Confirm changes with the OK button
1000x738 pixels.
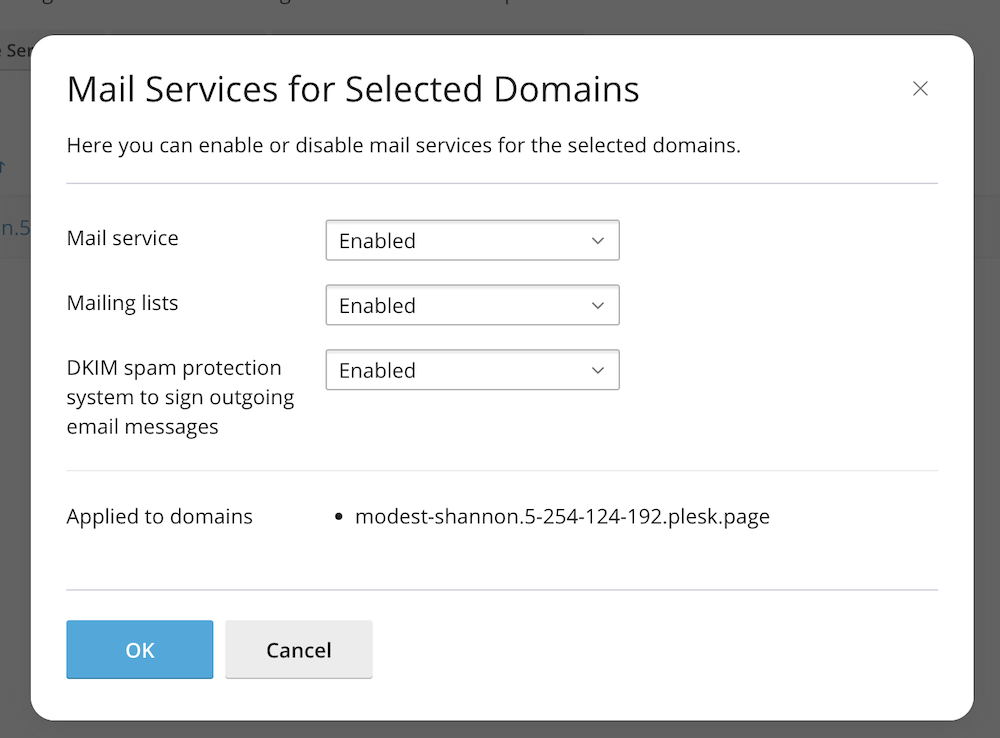140,650
